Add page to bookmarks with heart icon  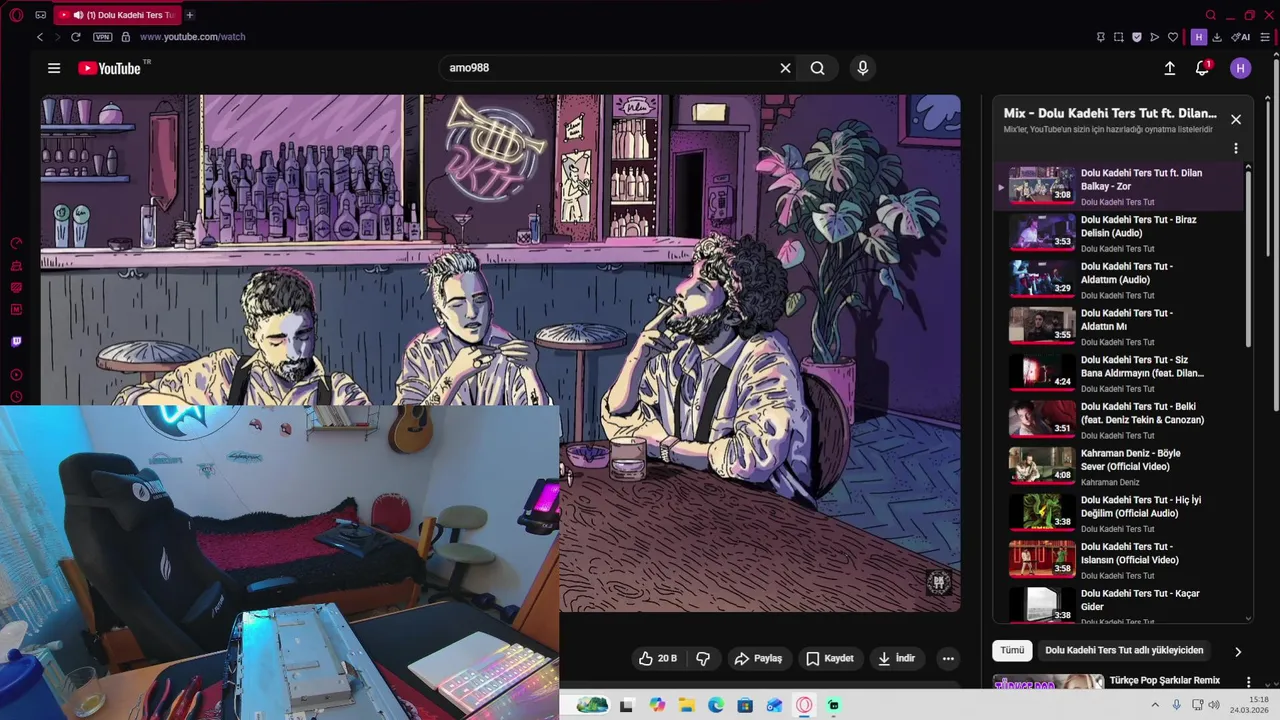coord(1173,37)
